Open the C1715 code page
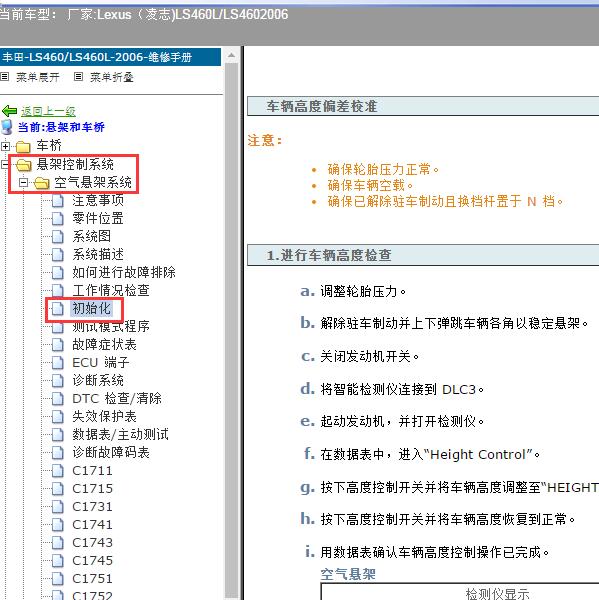This screenshot has height=600, width=599. coord(93,489)
